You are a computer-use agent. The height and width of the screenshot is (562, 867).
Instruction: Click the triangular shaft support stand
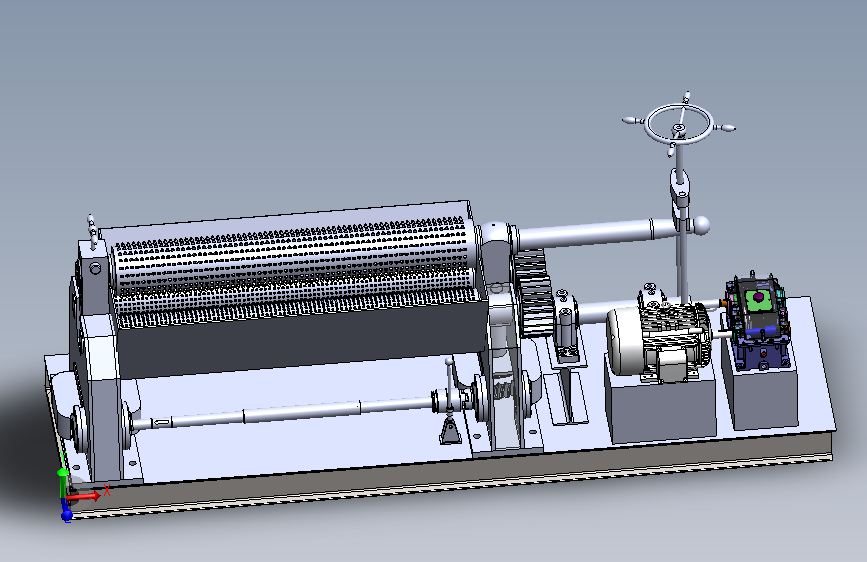coord(450,430)
